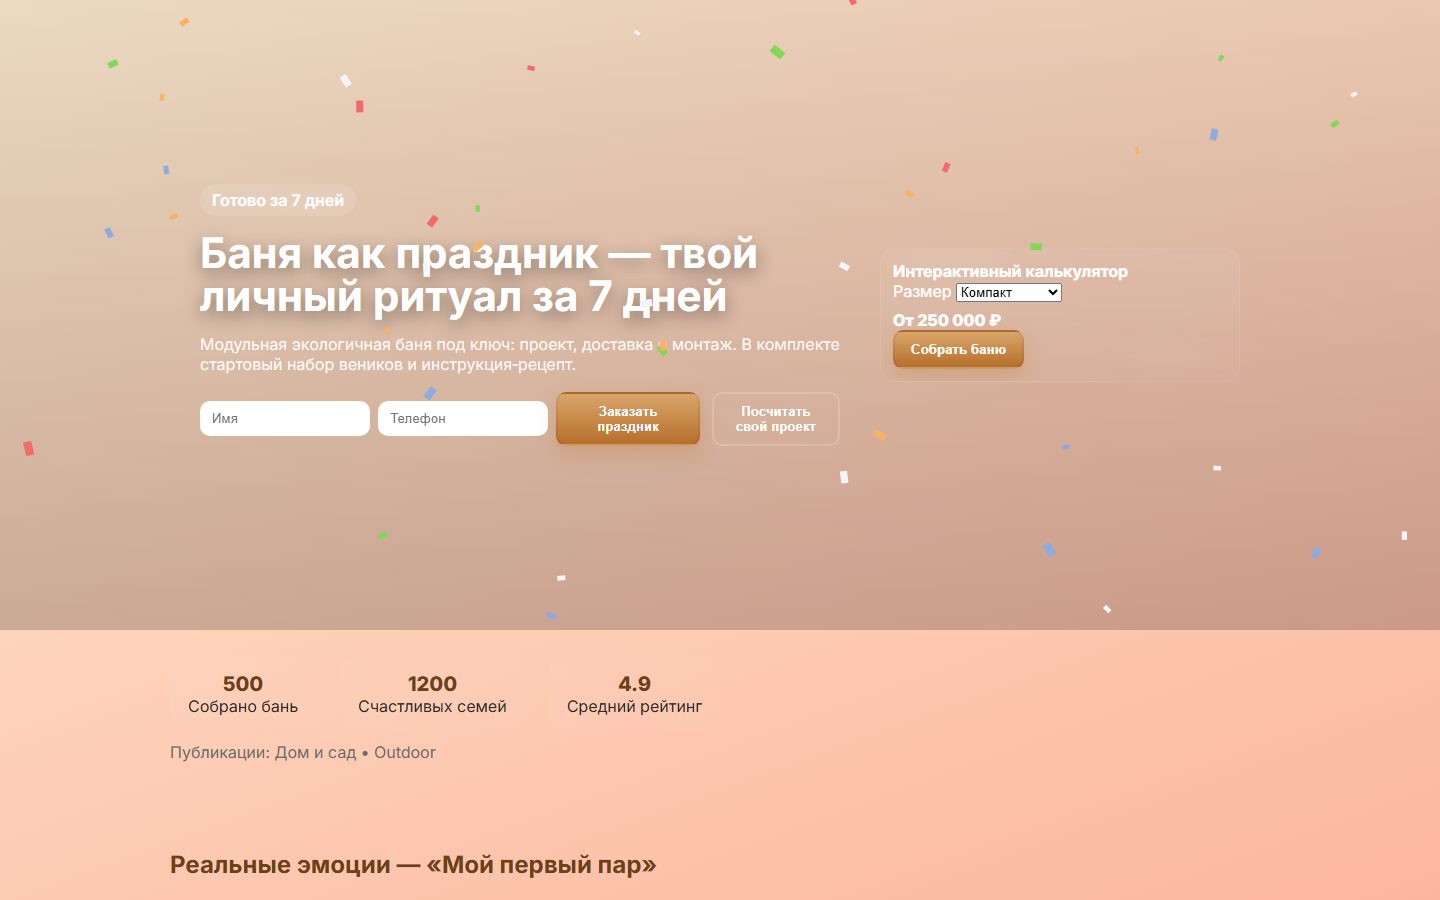Click the Реальные эмоции — «Мой первый пар» heading
The height and width of the screenshot is (900, 1440).
pos(413,865)
